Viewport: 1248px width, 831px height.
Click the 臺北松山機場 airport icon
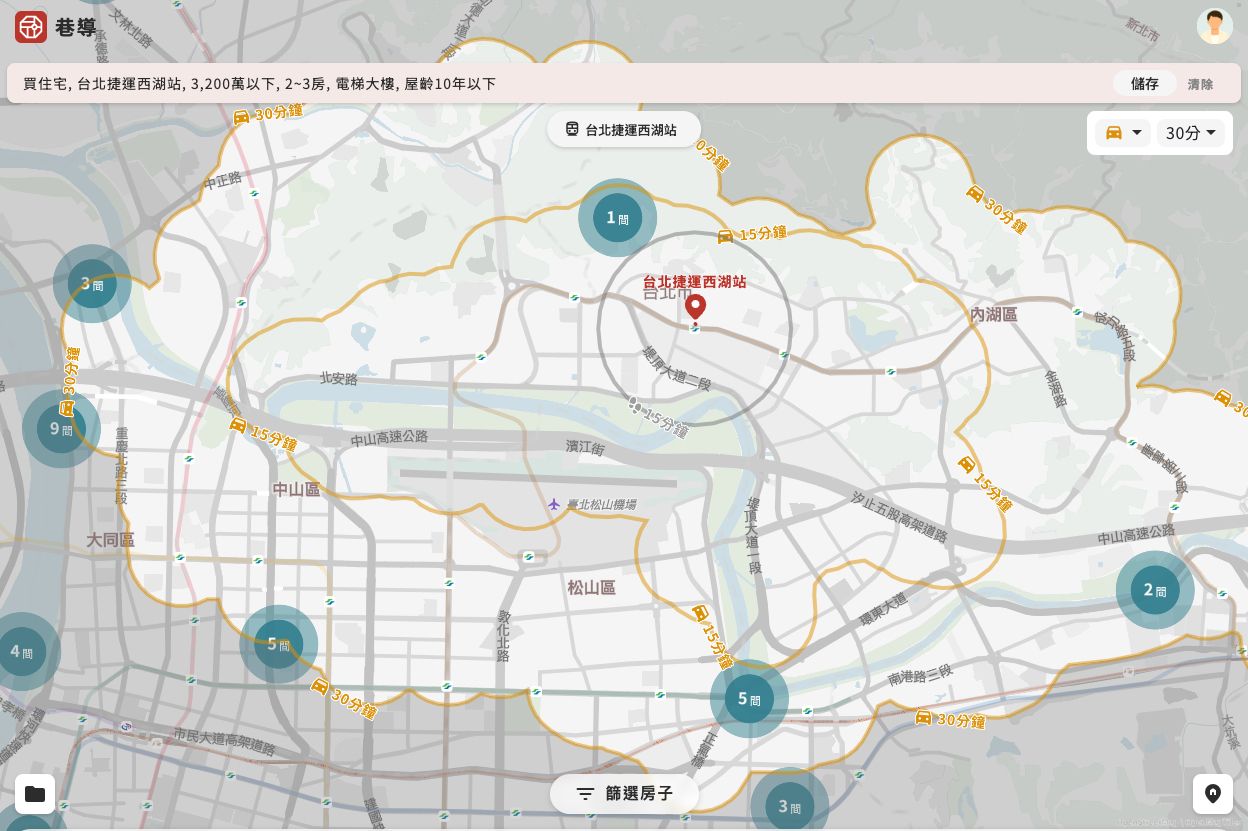553,504
